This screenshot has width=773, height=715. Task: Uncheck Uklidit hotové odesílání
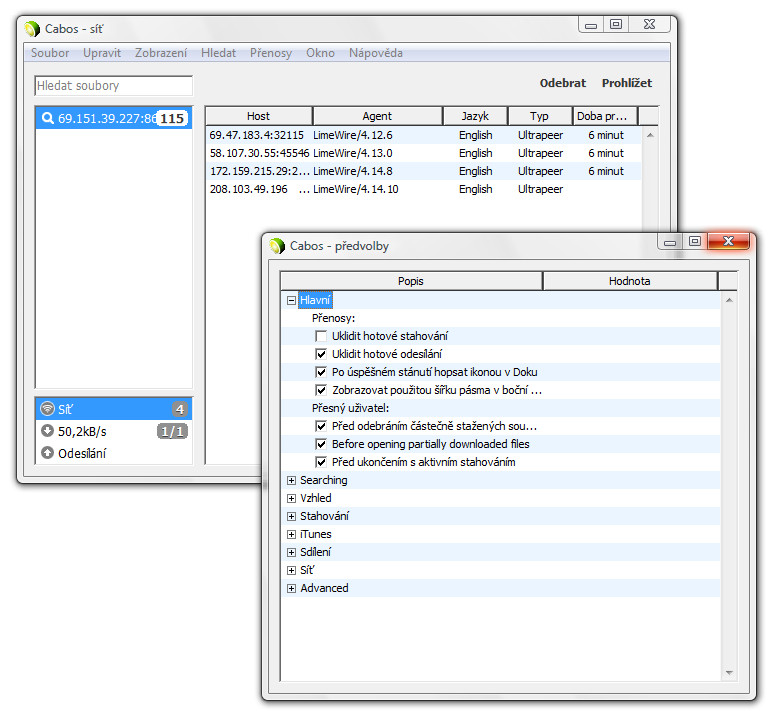(x=321, y=354)
